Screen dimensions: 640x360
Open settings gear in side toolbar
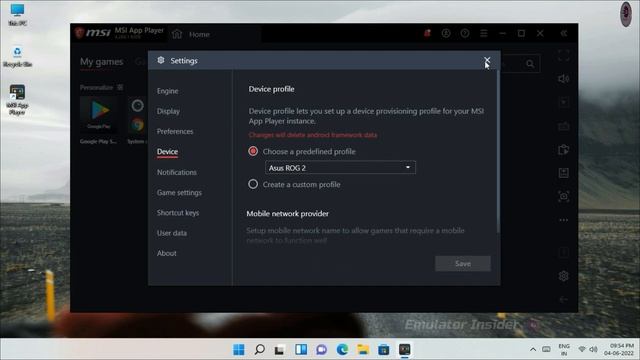pyautogui.click(x=564, y=276)
